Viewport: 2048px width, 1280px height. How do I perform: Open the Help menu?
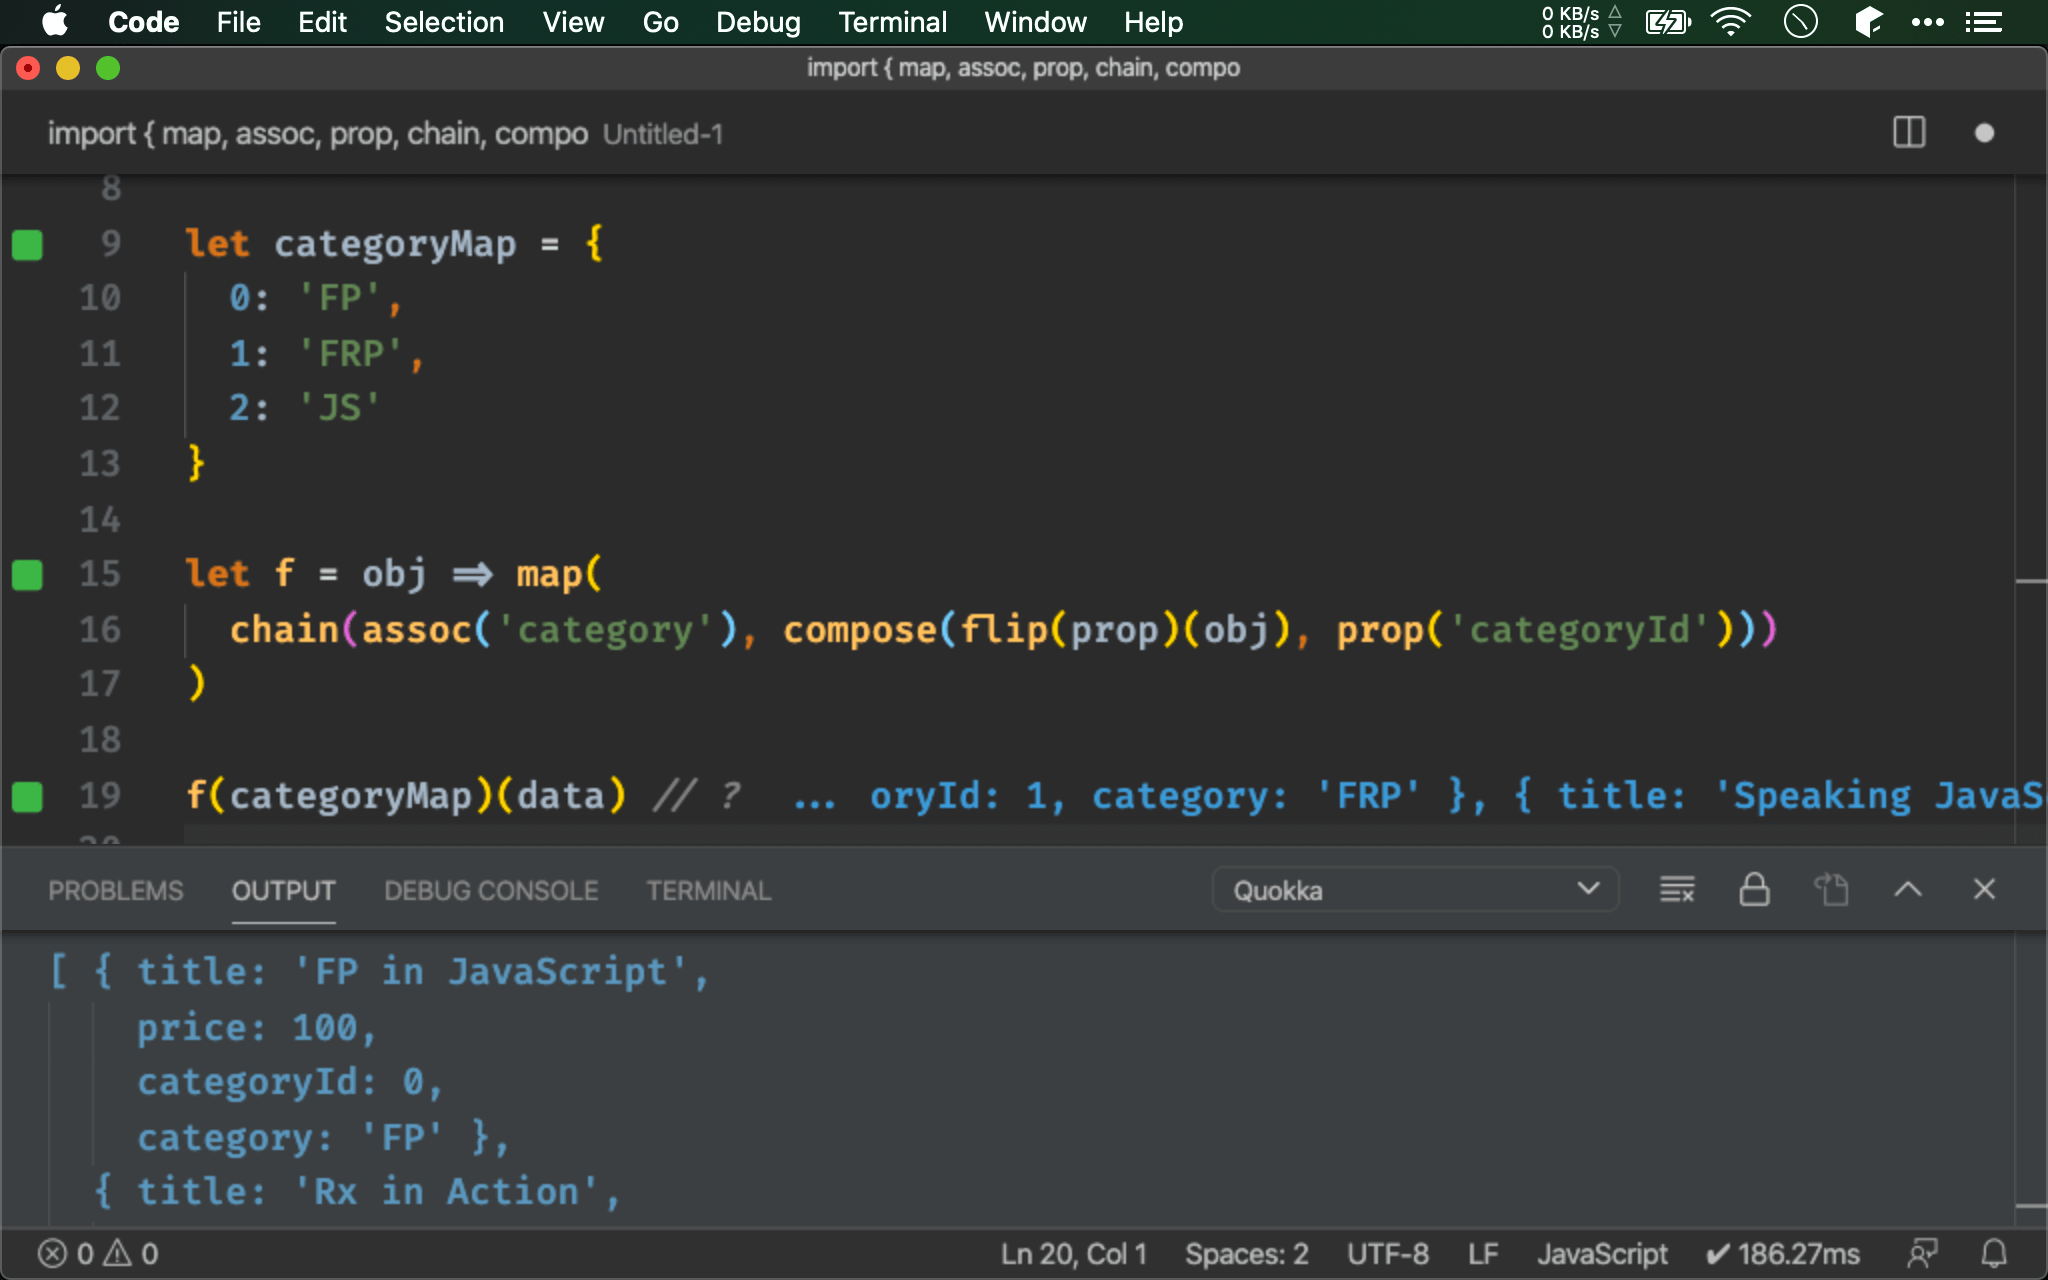1153,22
